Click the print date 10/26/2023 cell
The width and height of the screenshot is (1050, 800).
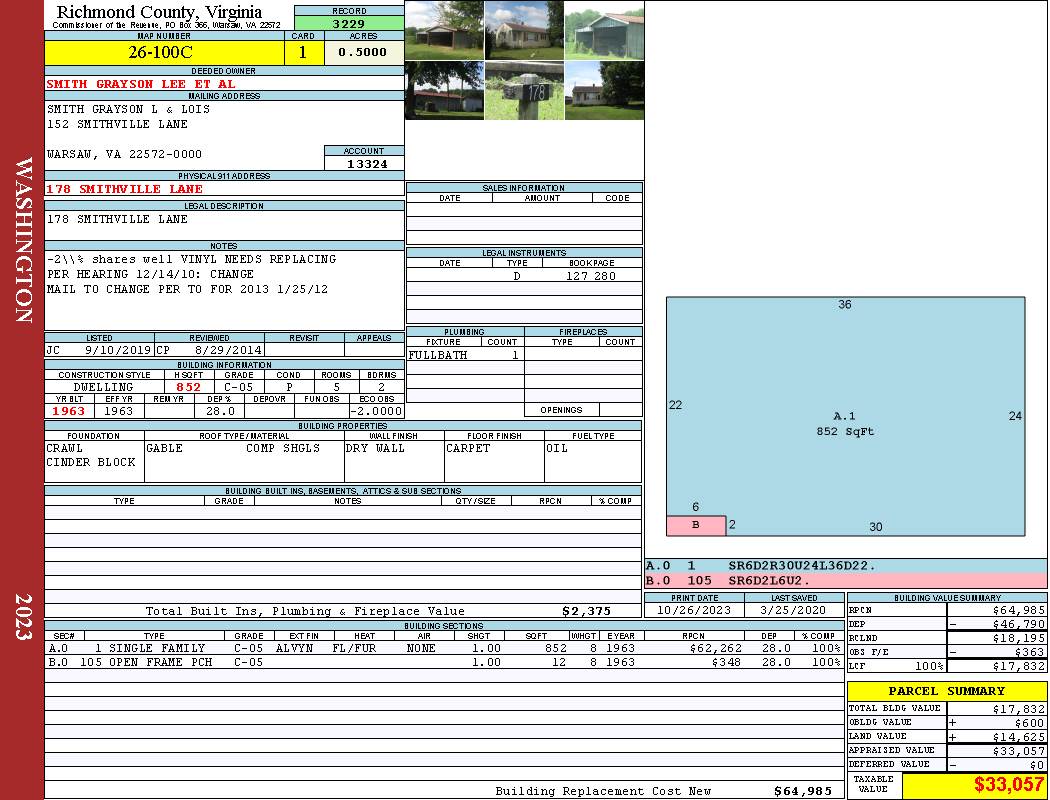695,610
